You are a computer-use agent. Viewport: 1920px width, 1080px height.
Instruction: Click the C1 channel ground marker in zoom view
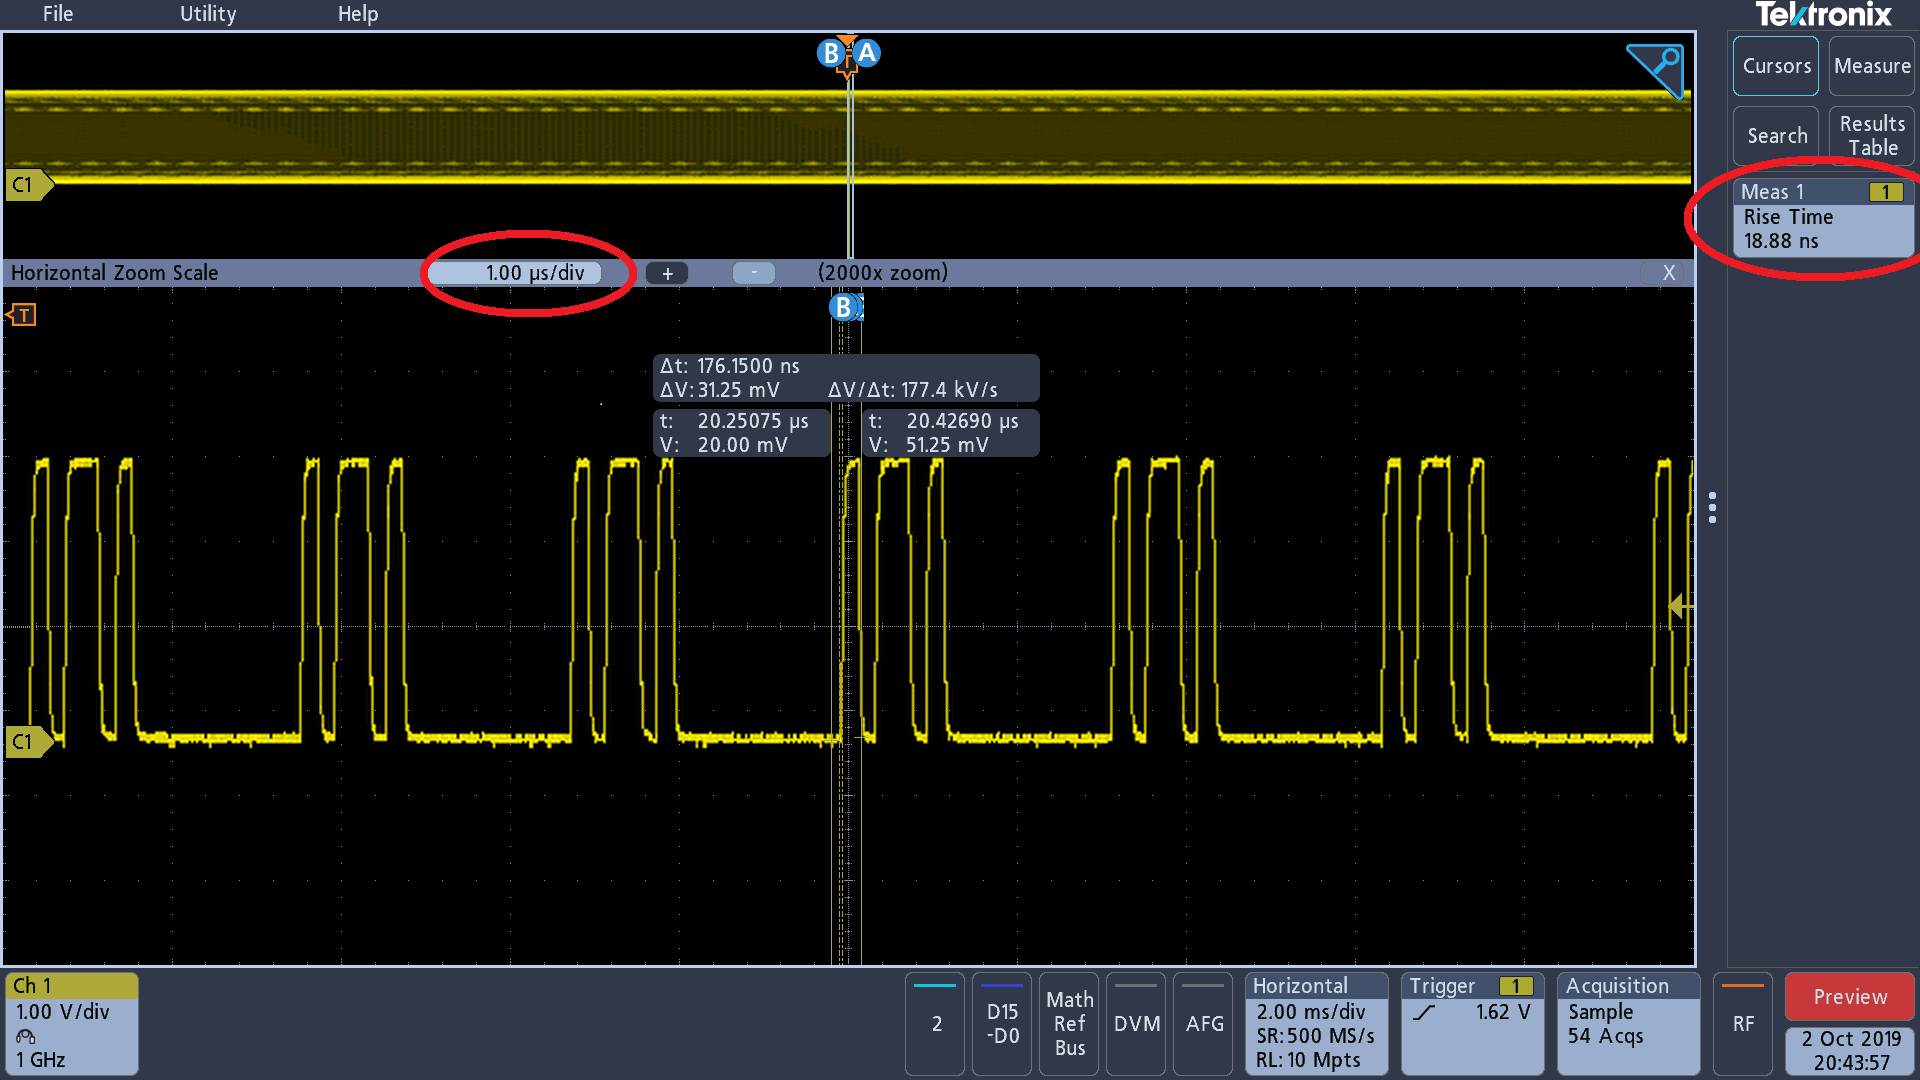[26, 741]
